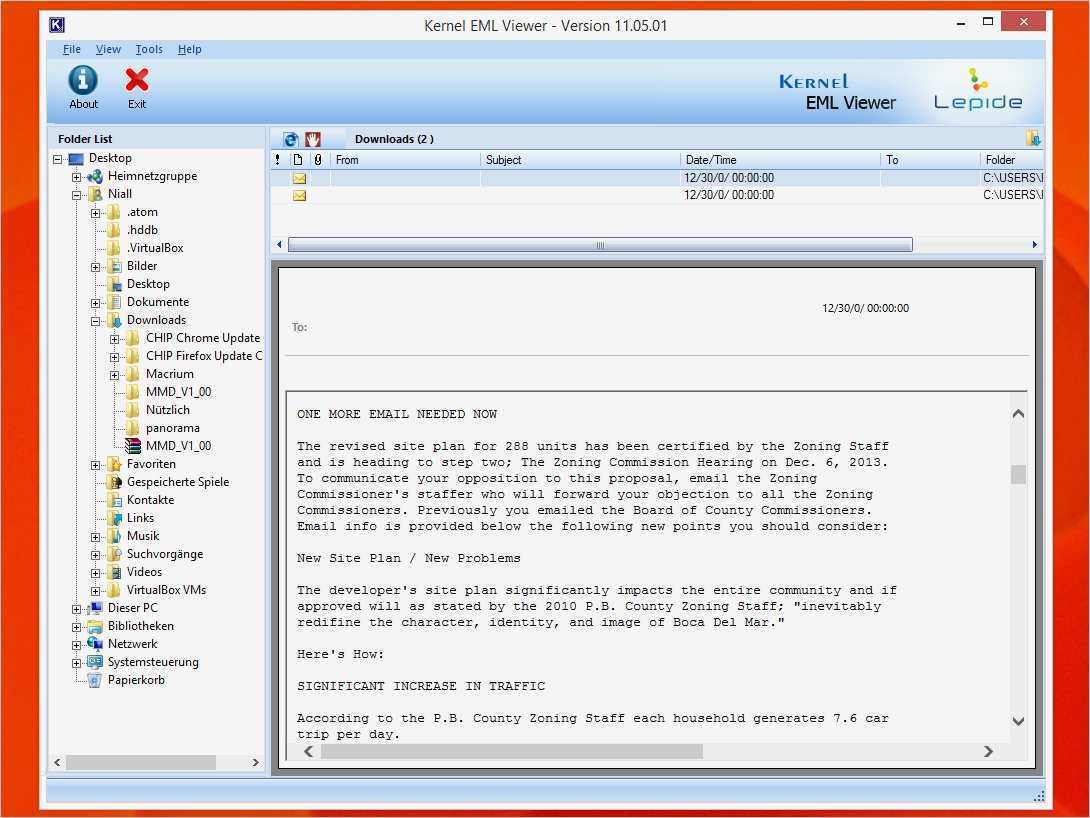Click the message body scroll down arrow

pos(1018,721)
